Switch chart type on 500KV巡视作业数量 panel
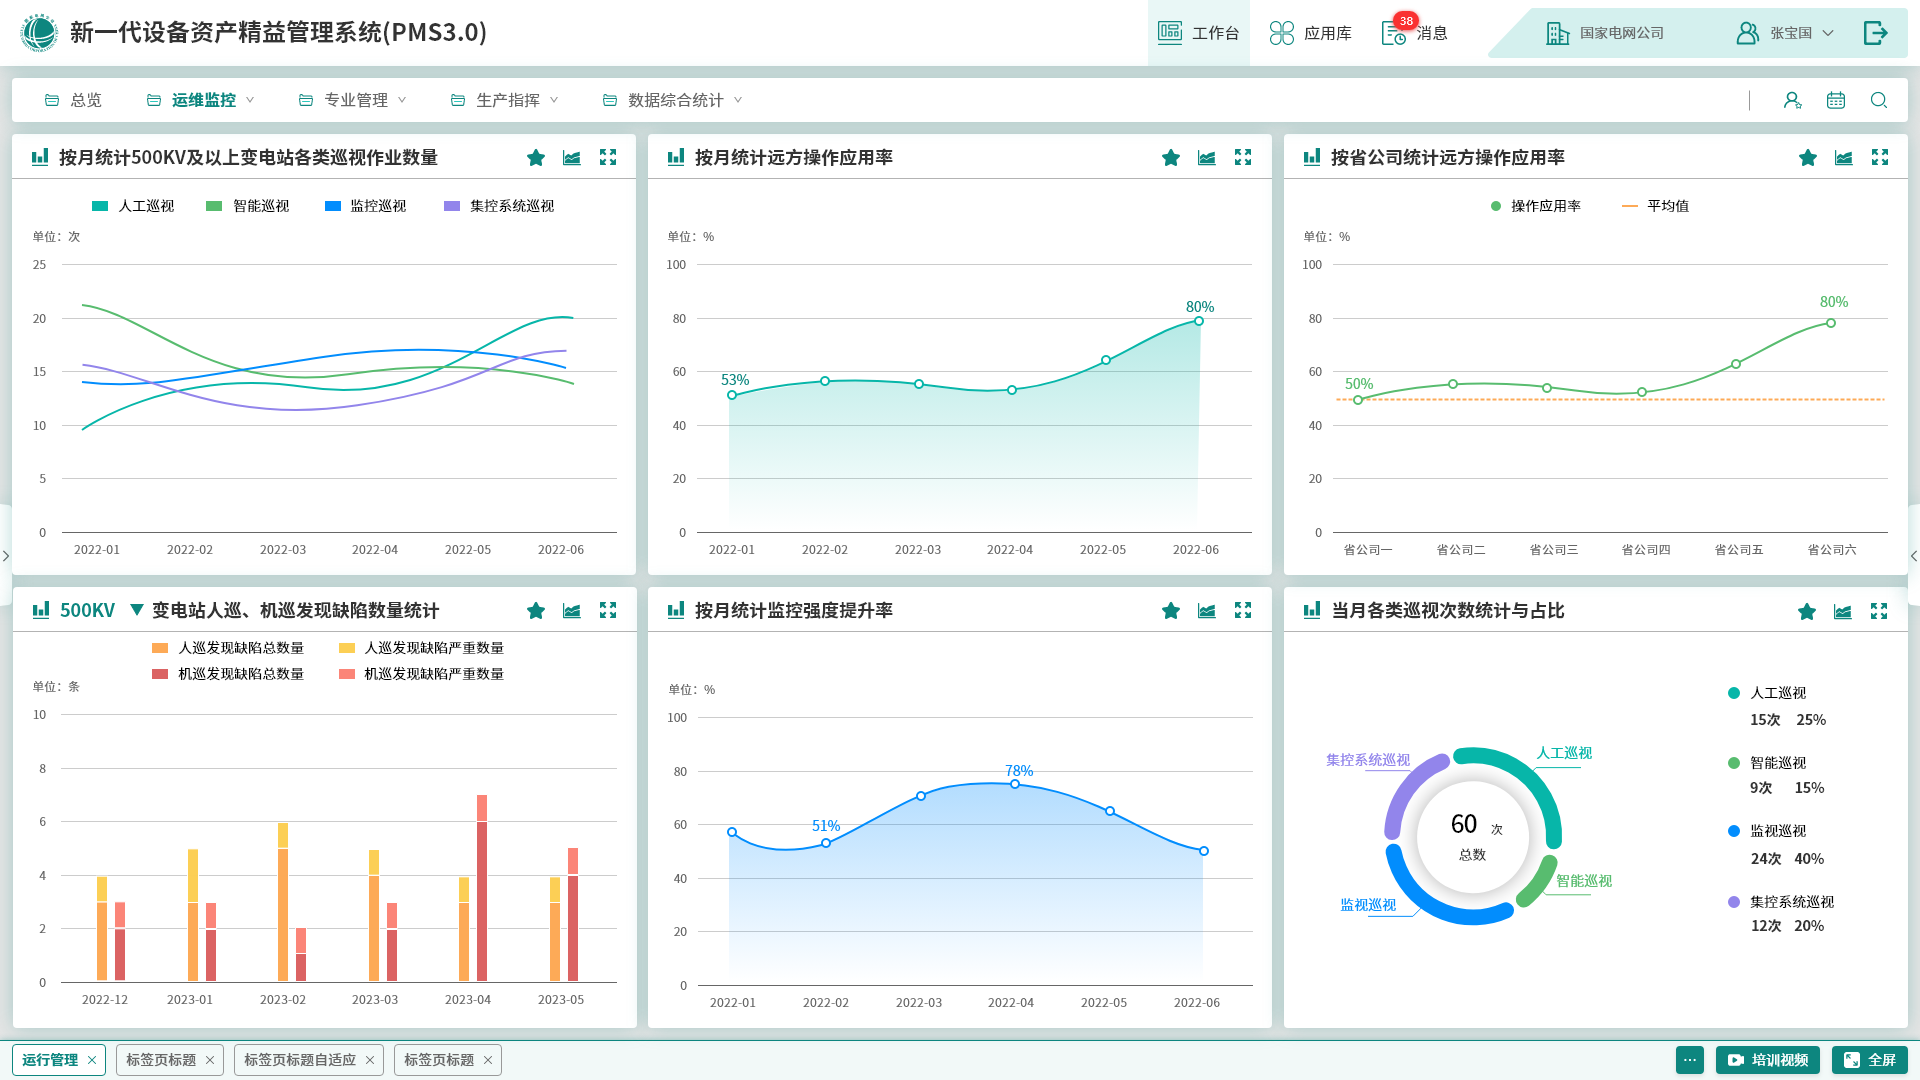 (572, 158)
